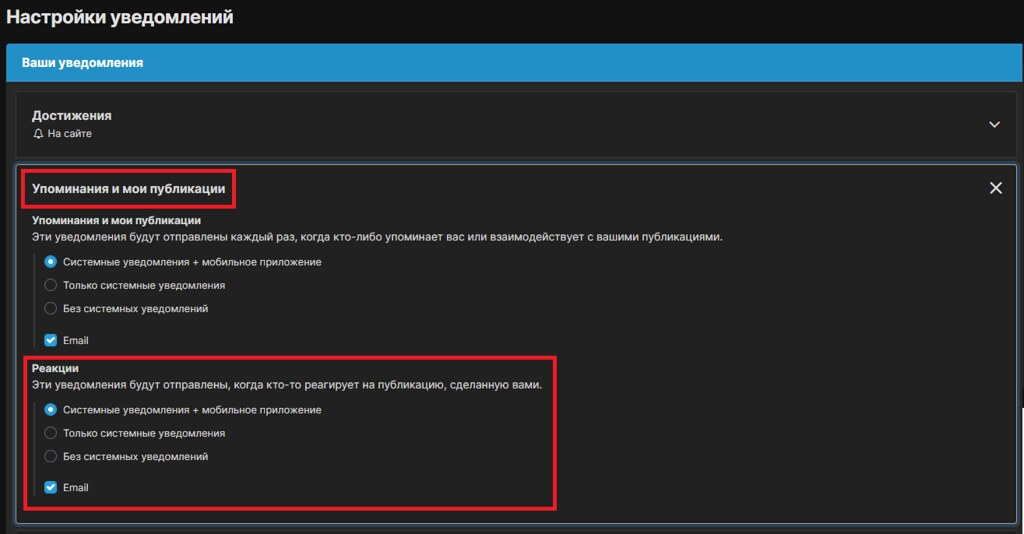Toggle the Email checkbox above Реакции heading
The image size is (1024, 534).
point(51,340)
